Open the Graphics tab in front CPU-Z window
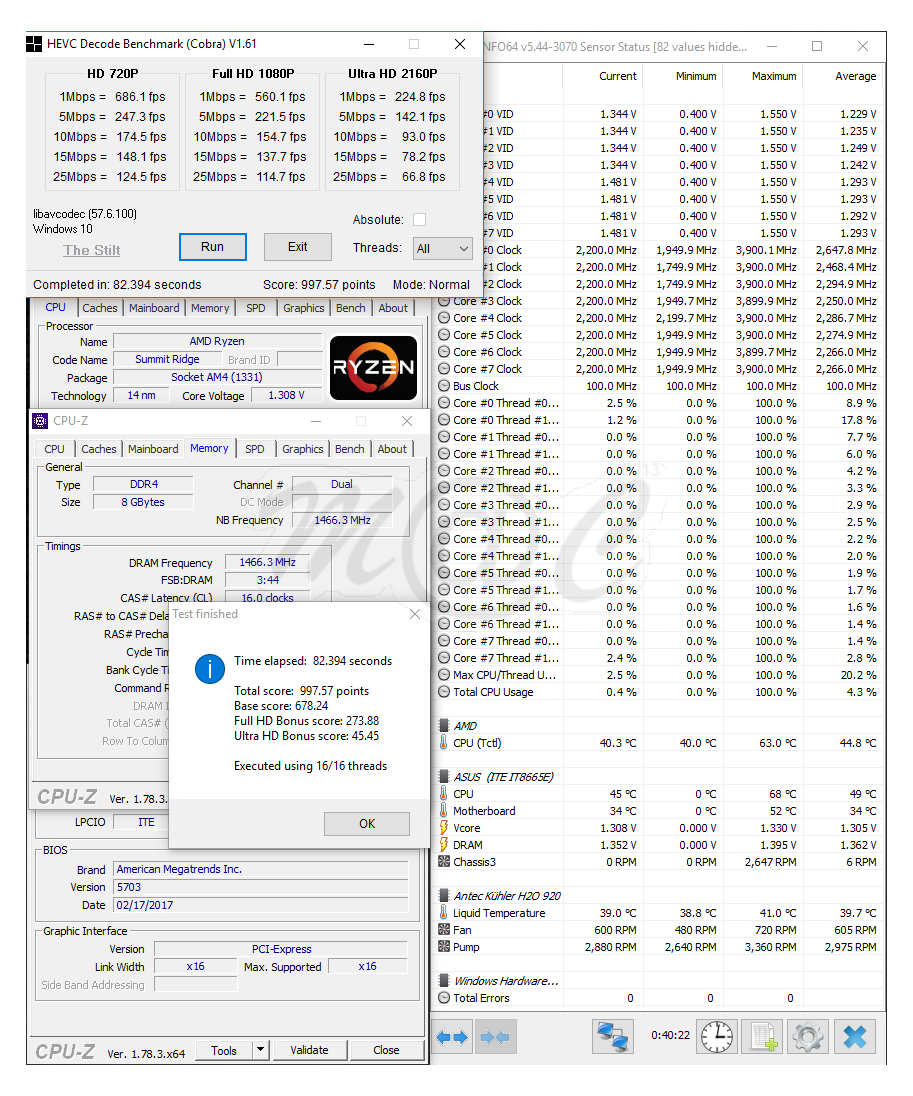Image resolution: width=913 pixels, height=1096 pixels. click(303, 449)
